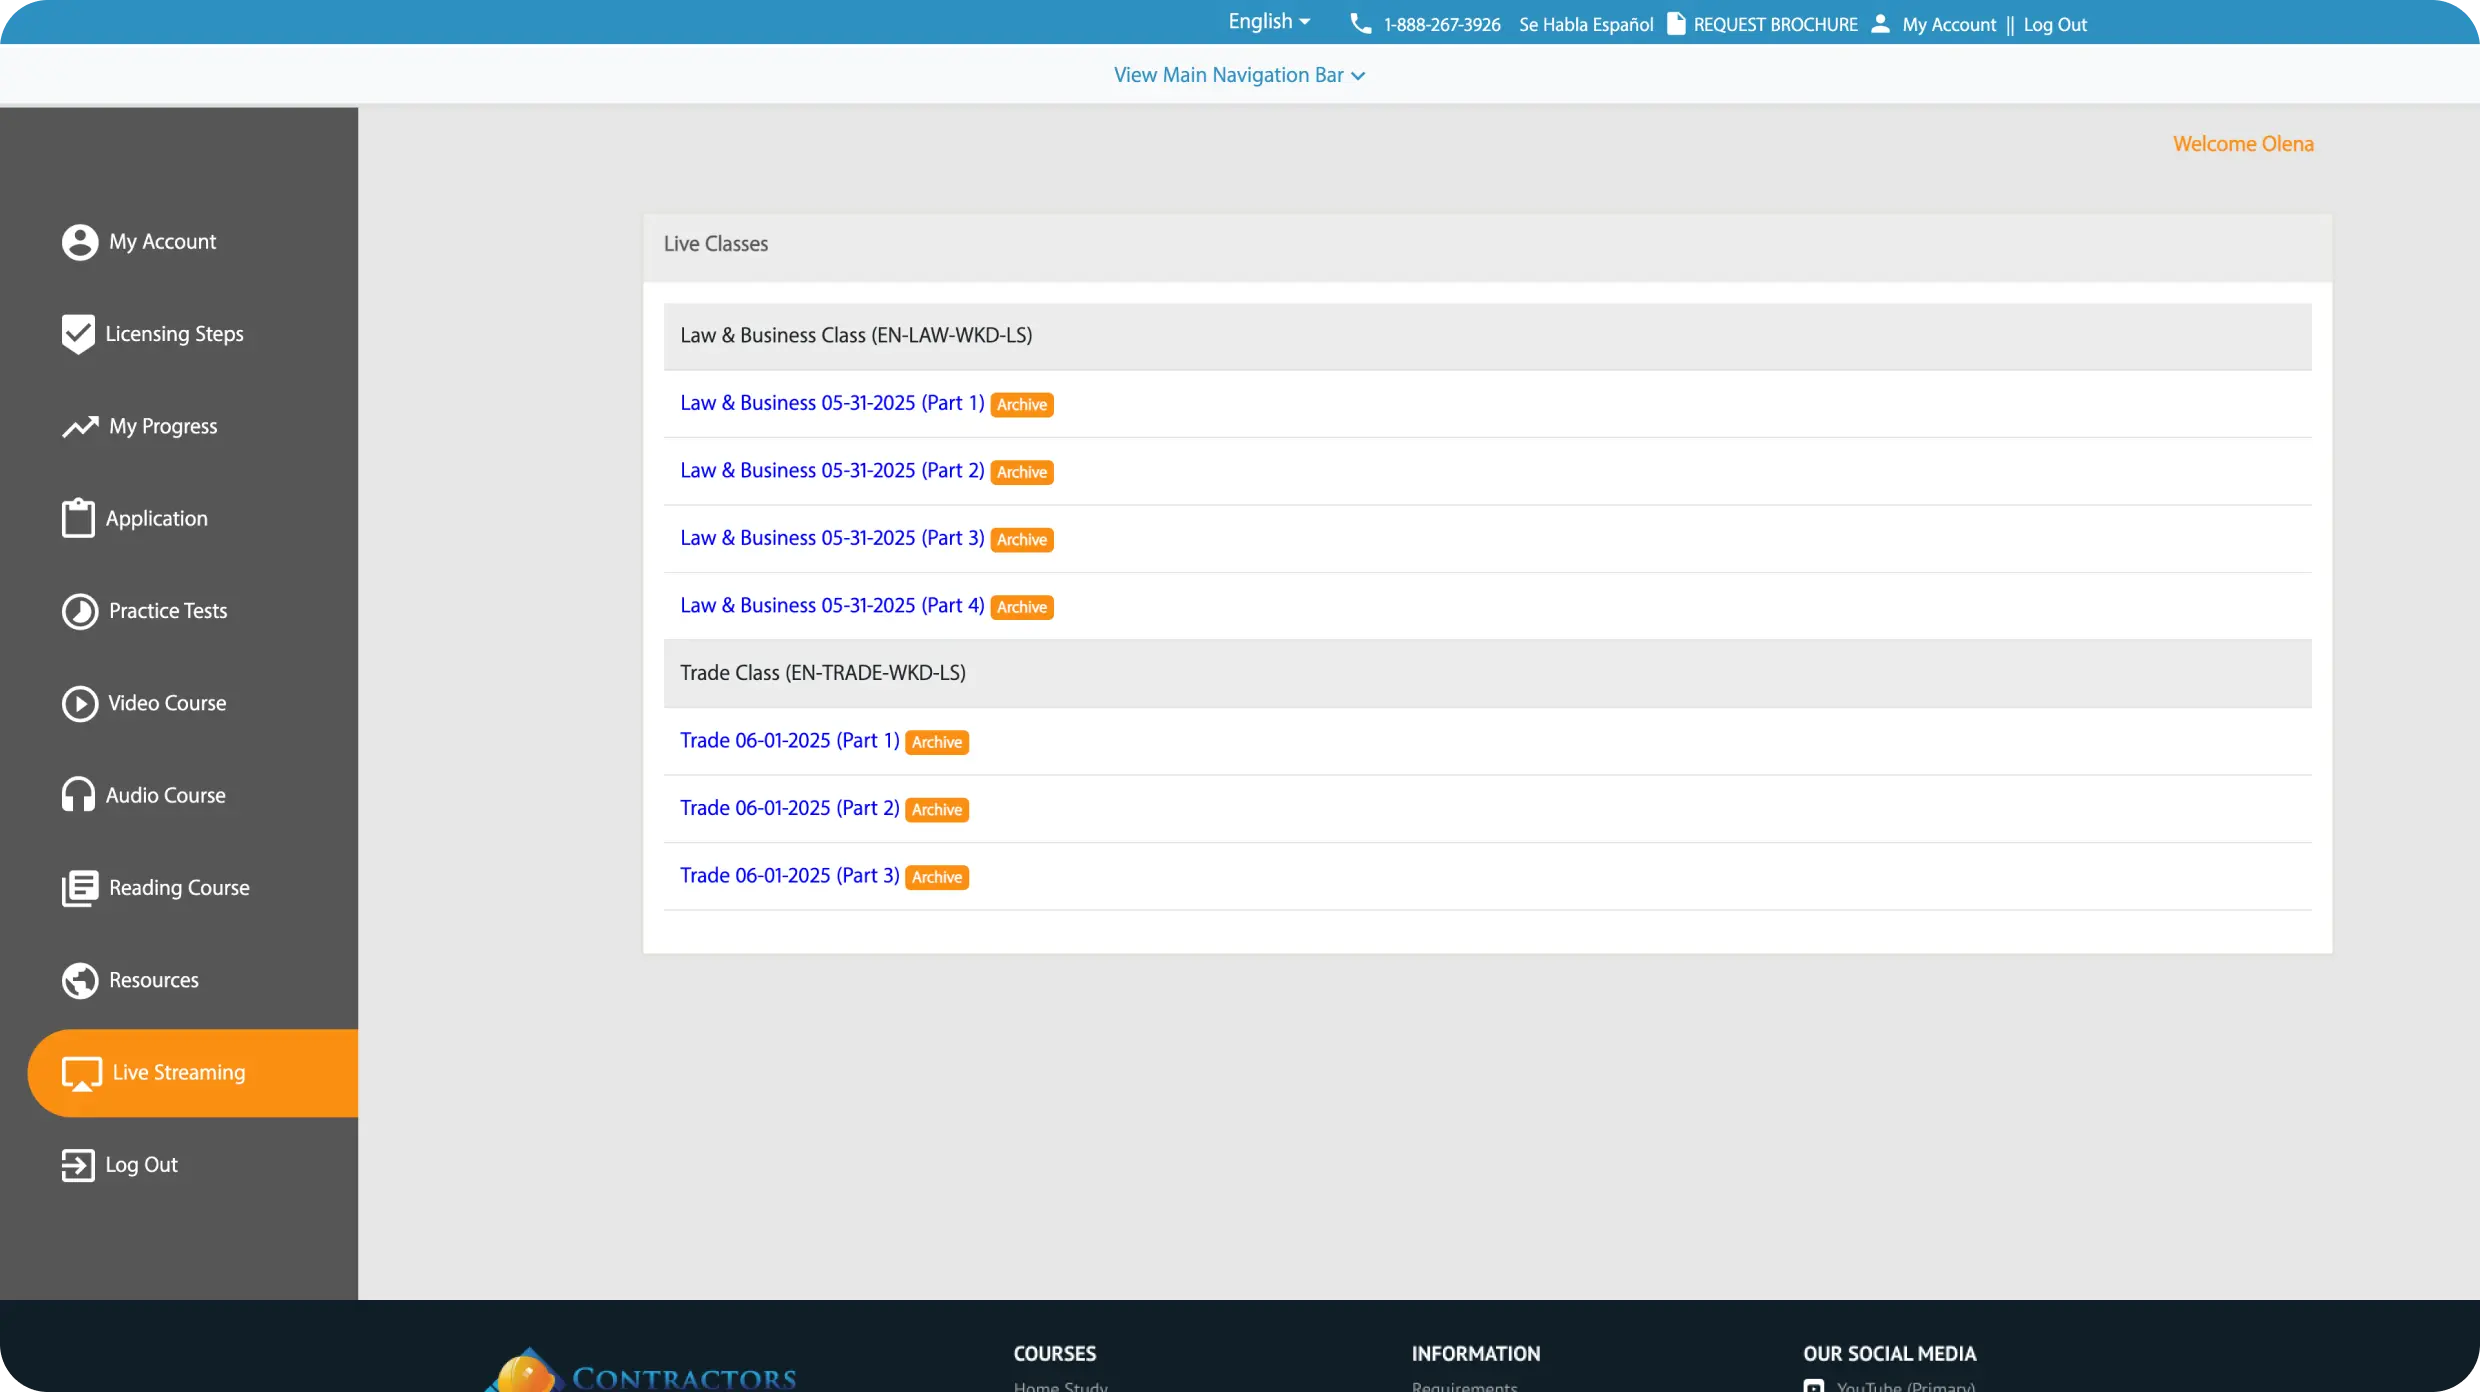Viewport: 2480px width, 1392px height.
Task: Click the Audio Course headphones icon
Action: 78,796
